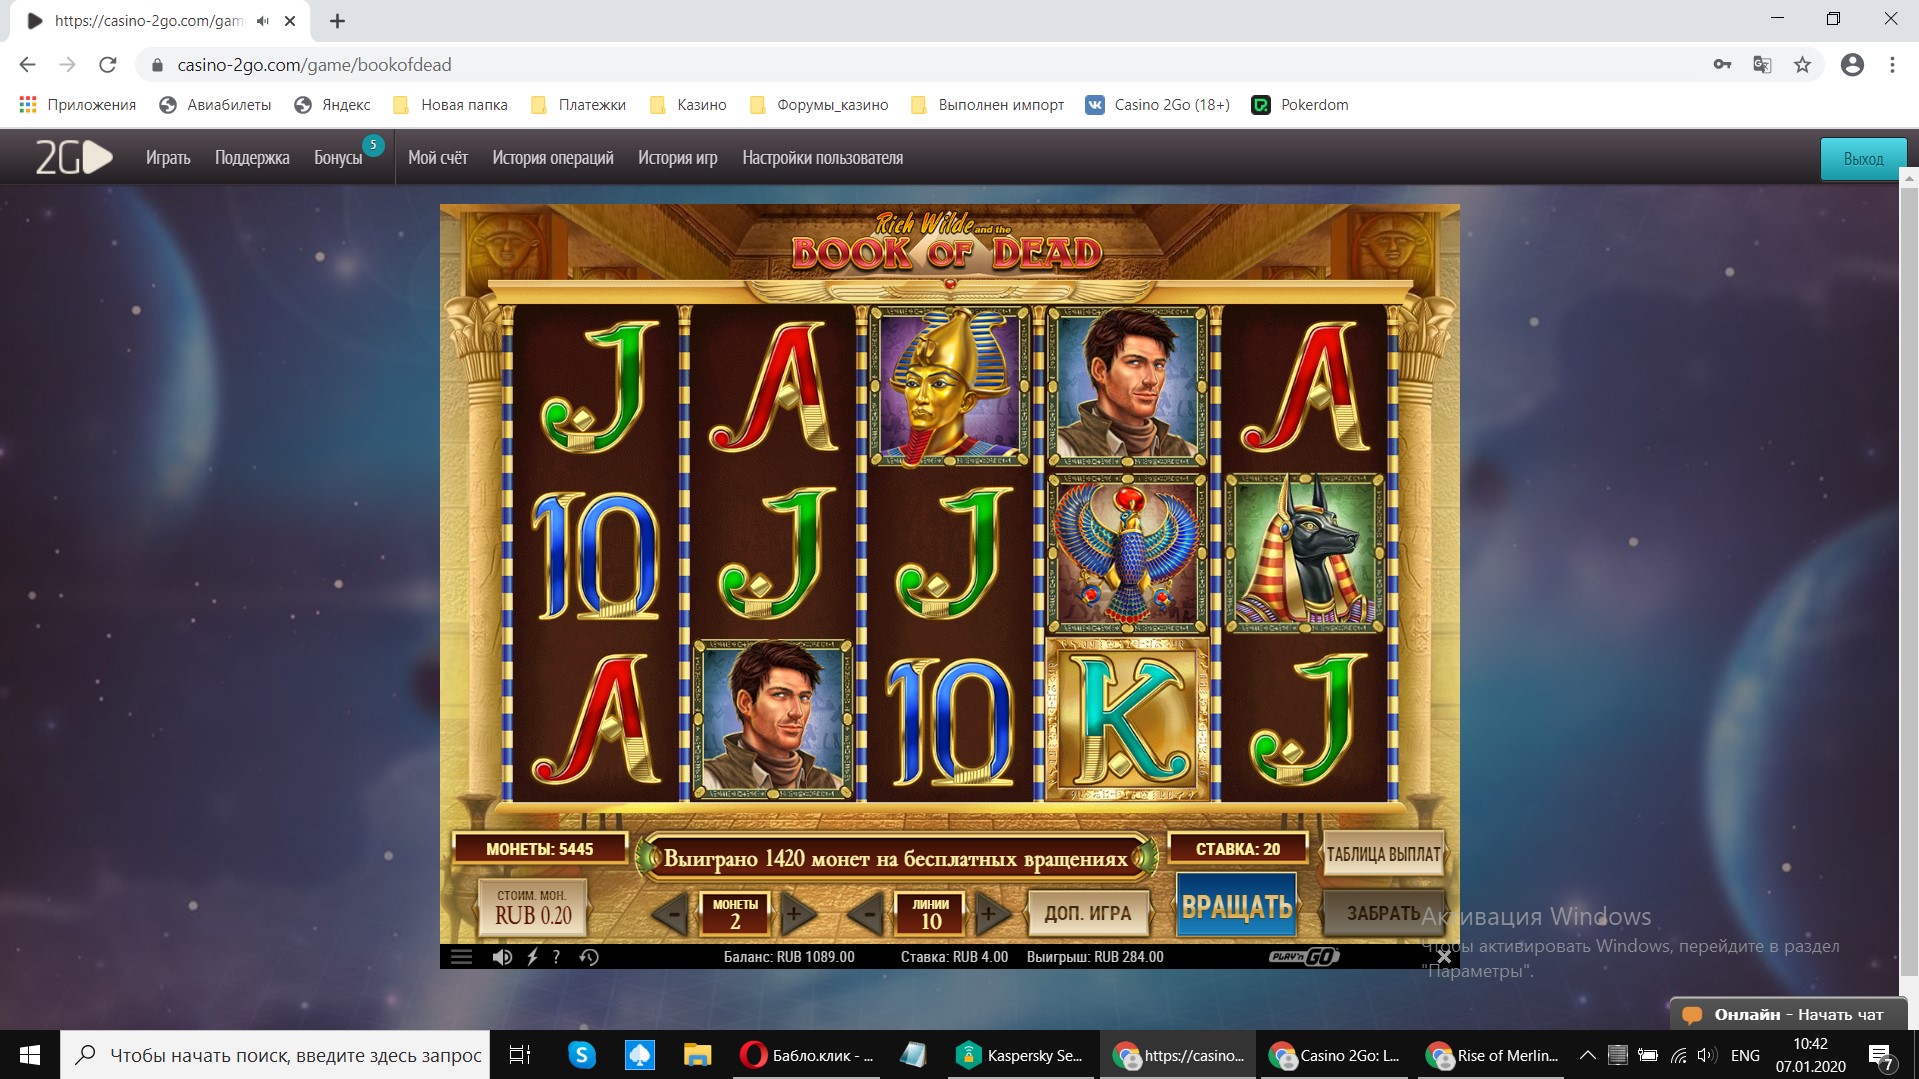Click the Выход logout button
This screenshot has width=1919, height=1079.
(x=1863, y=159)
